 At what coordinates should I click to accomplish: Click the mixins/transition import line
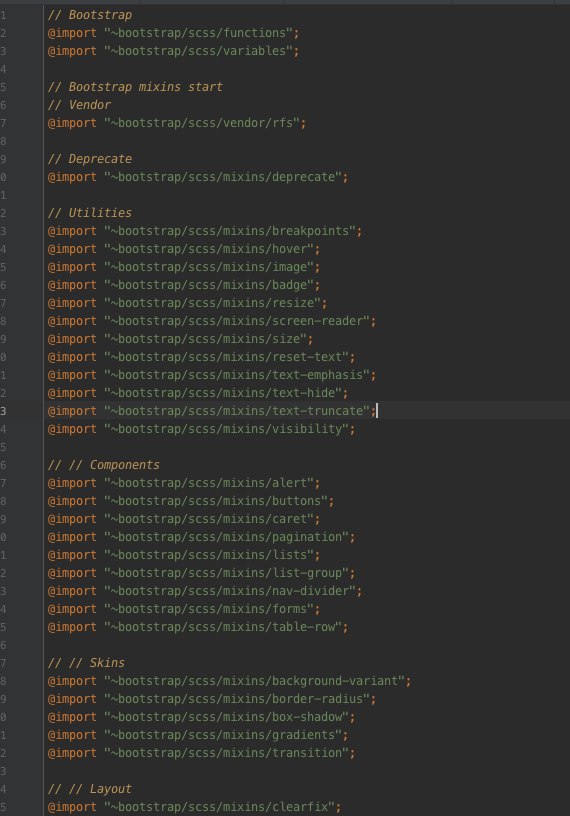[201, 753]
